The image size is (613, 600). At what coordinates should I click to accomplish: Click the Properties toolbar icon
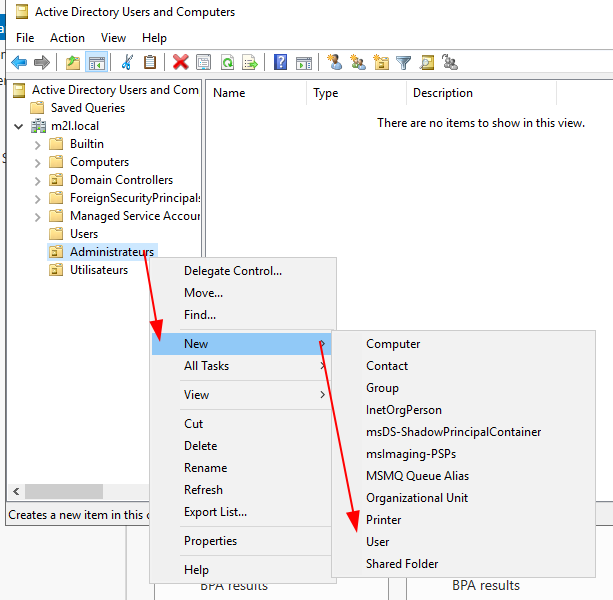(x=203, y=62)
